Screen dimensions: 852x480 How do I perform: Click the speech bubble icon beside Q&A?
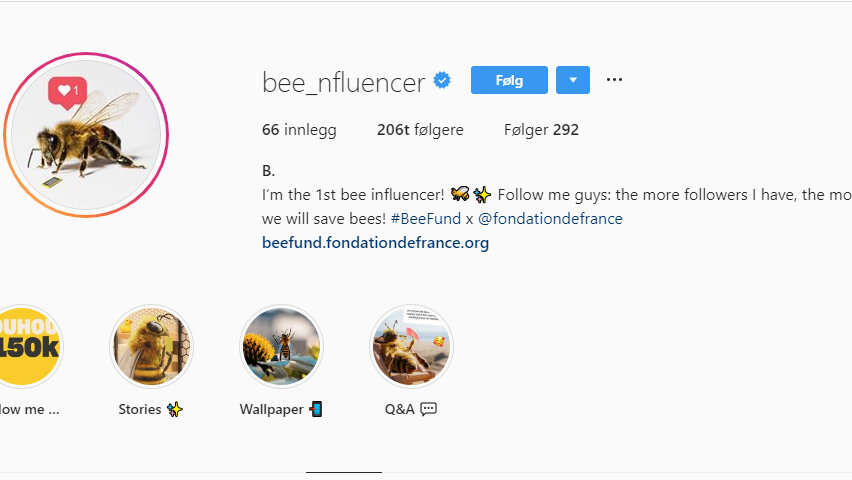pyautogui.click(x=429, y=409)
